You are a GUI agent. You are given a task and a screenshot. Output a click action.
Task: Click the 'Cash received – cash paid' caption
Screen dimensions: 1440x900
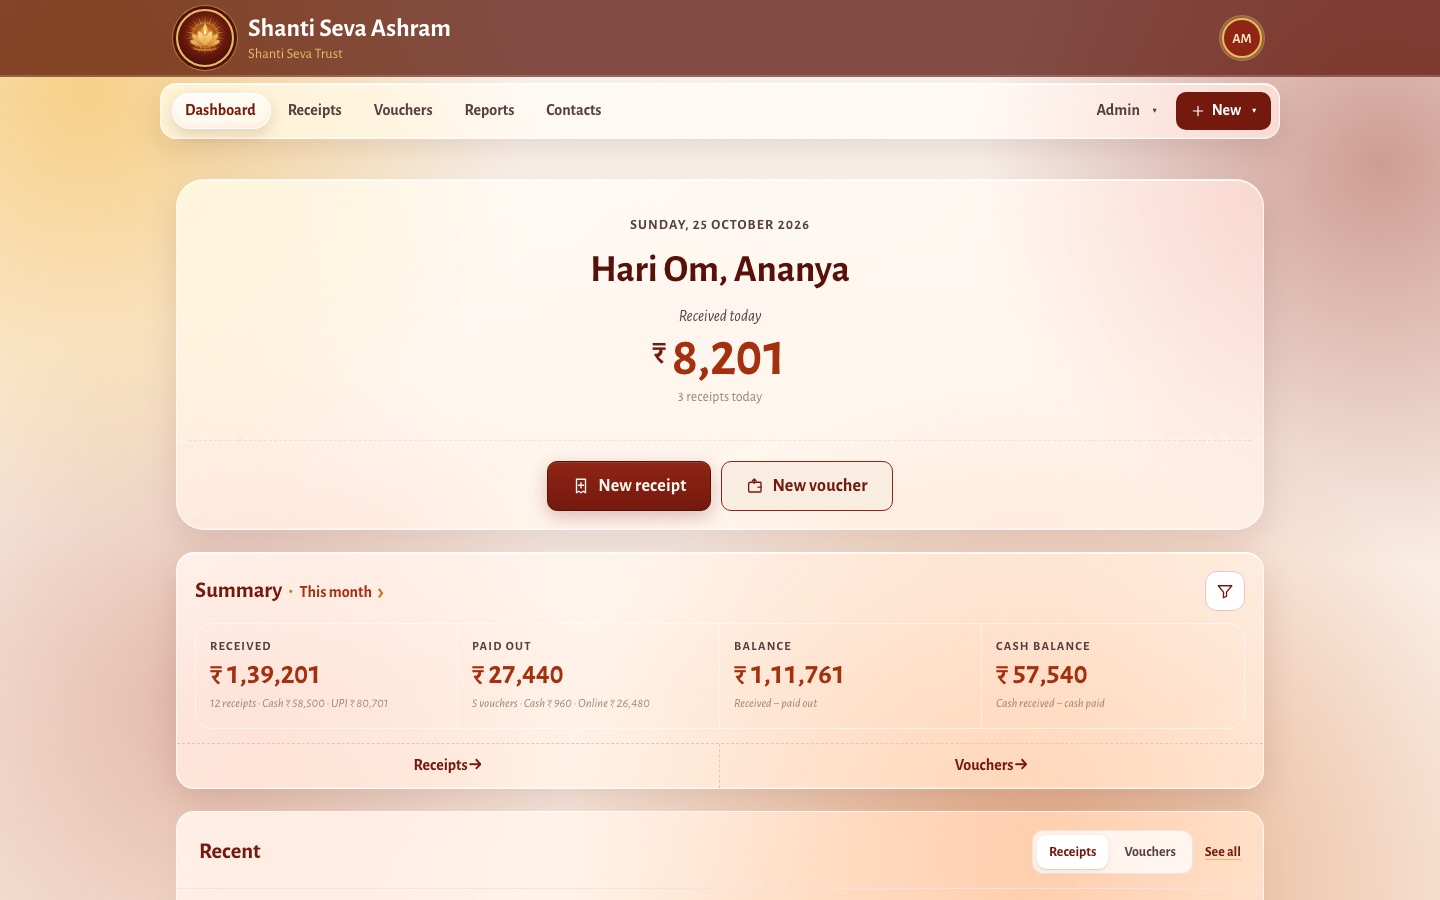click(x=1050, y=704)
